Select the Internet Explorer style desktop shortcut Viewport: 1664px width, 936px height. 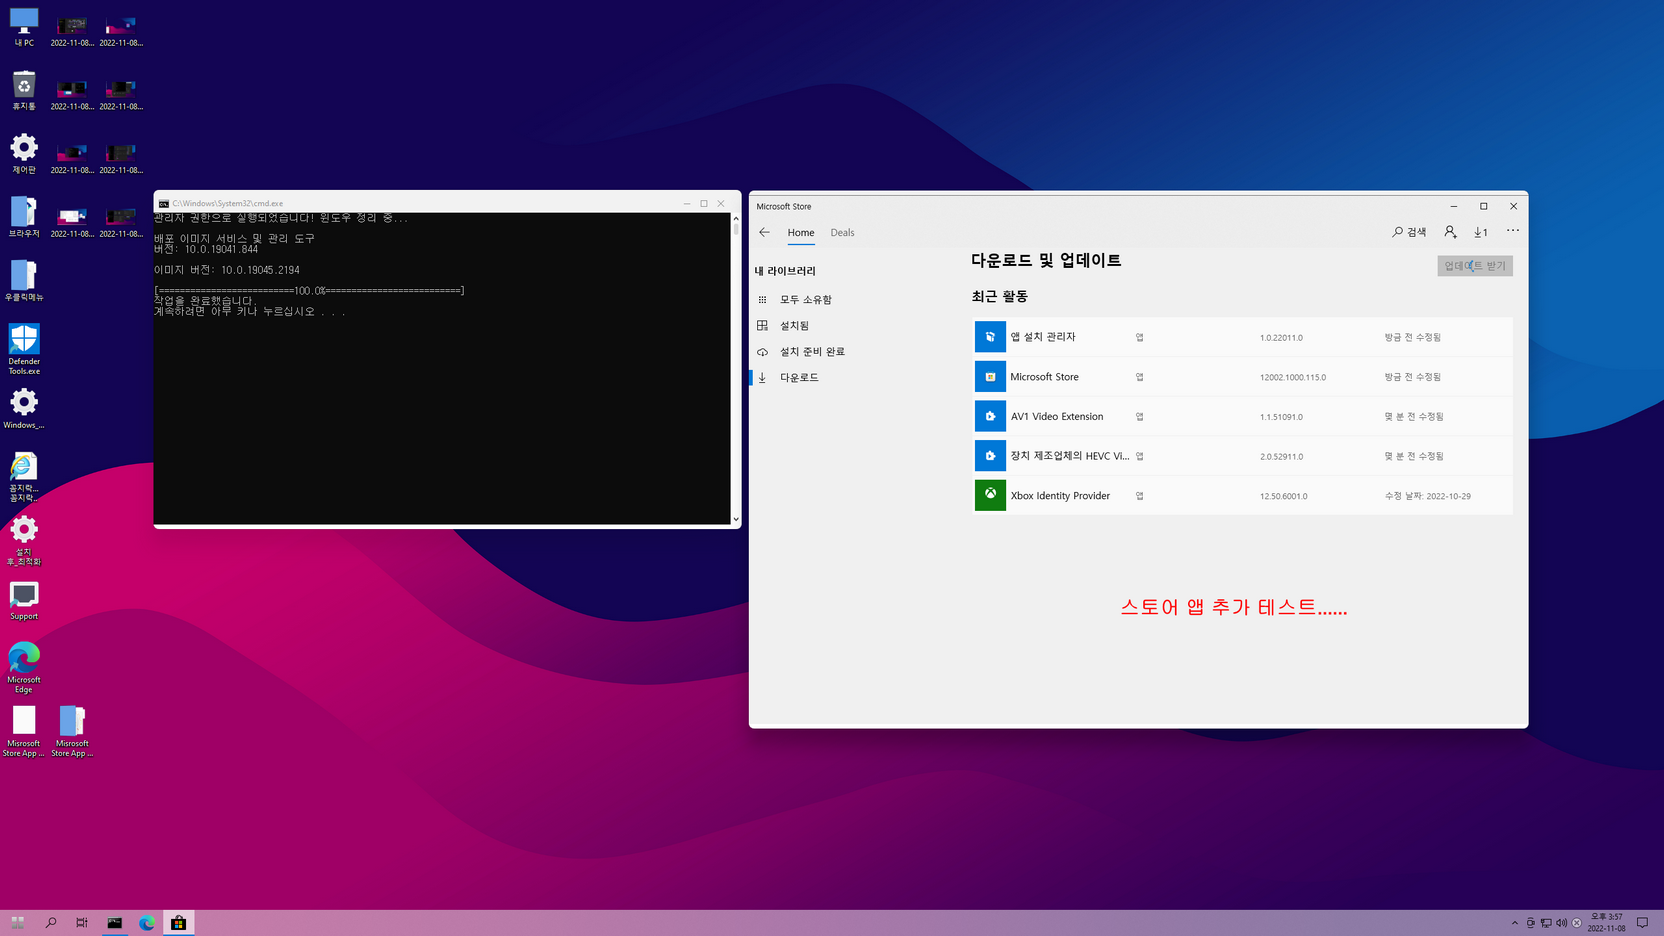[24, 477]
